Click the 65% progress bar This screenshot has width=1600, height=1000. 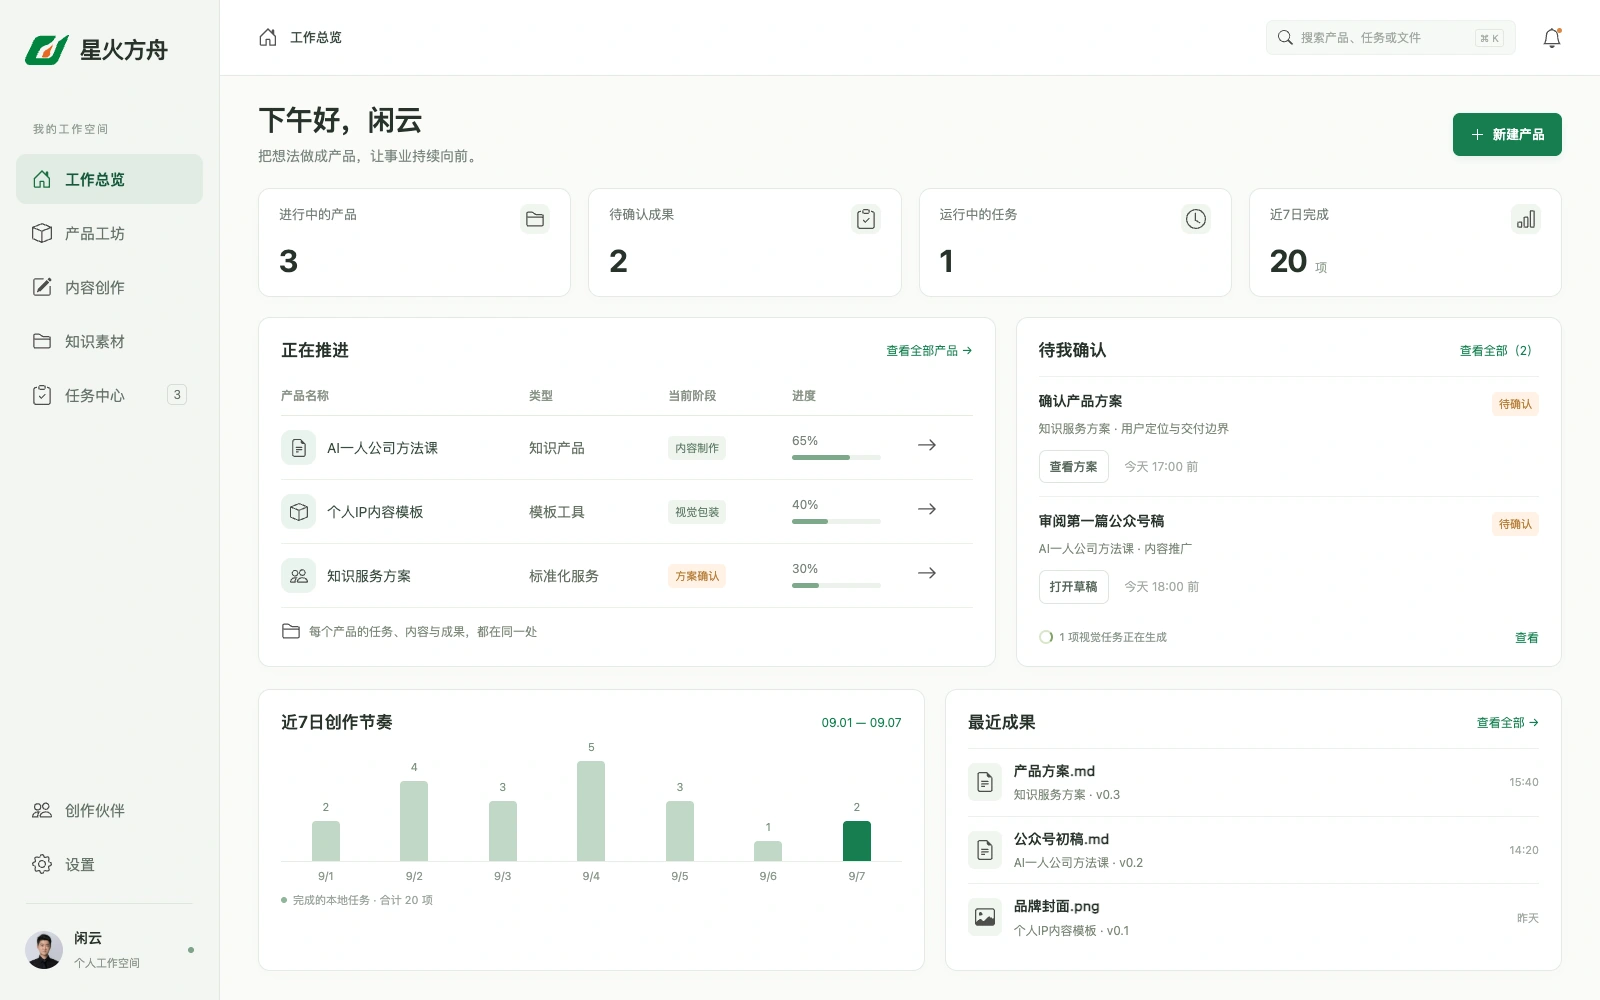point(836,457)
